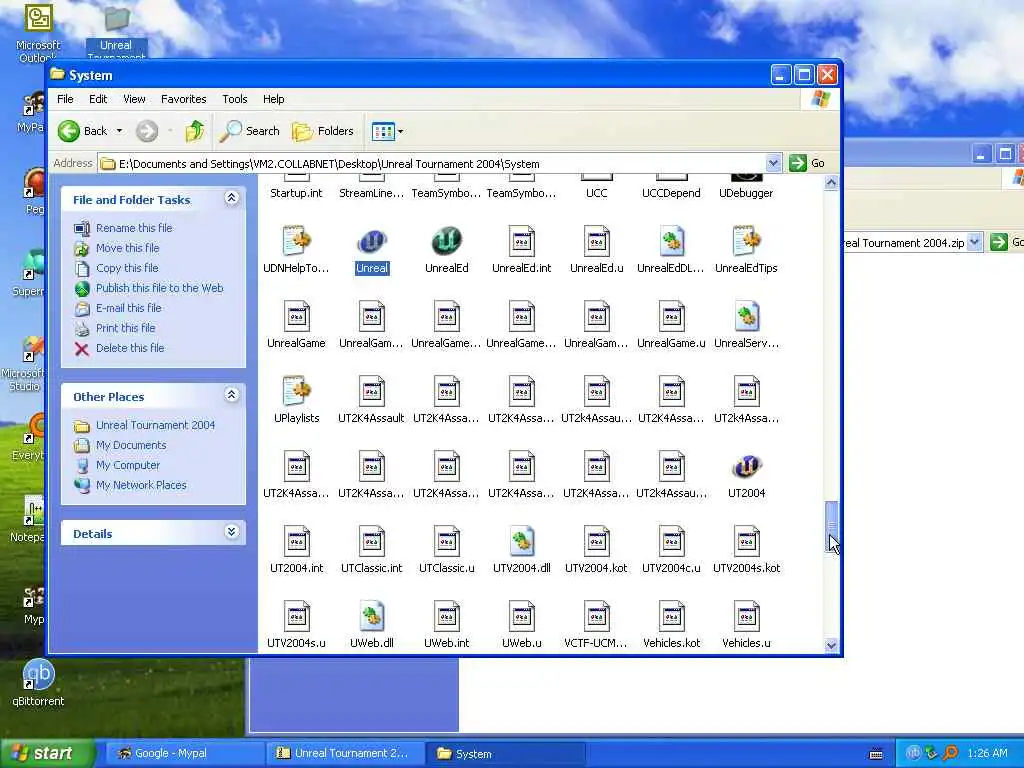This screenshot has width=1024, height=768.
Task: Select the qBittorrent desktop shortcut
Action: tap(38, 684)
